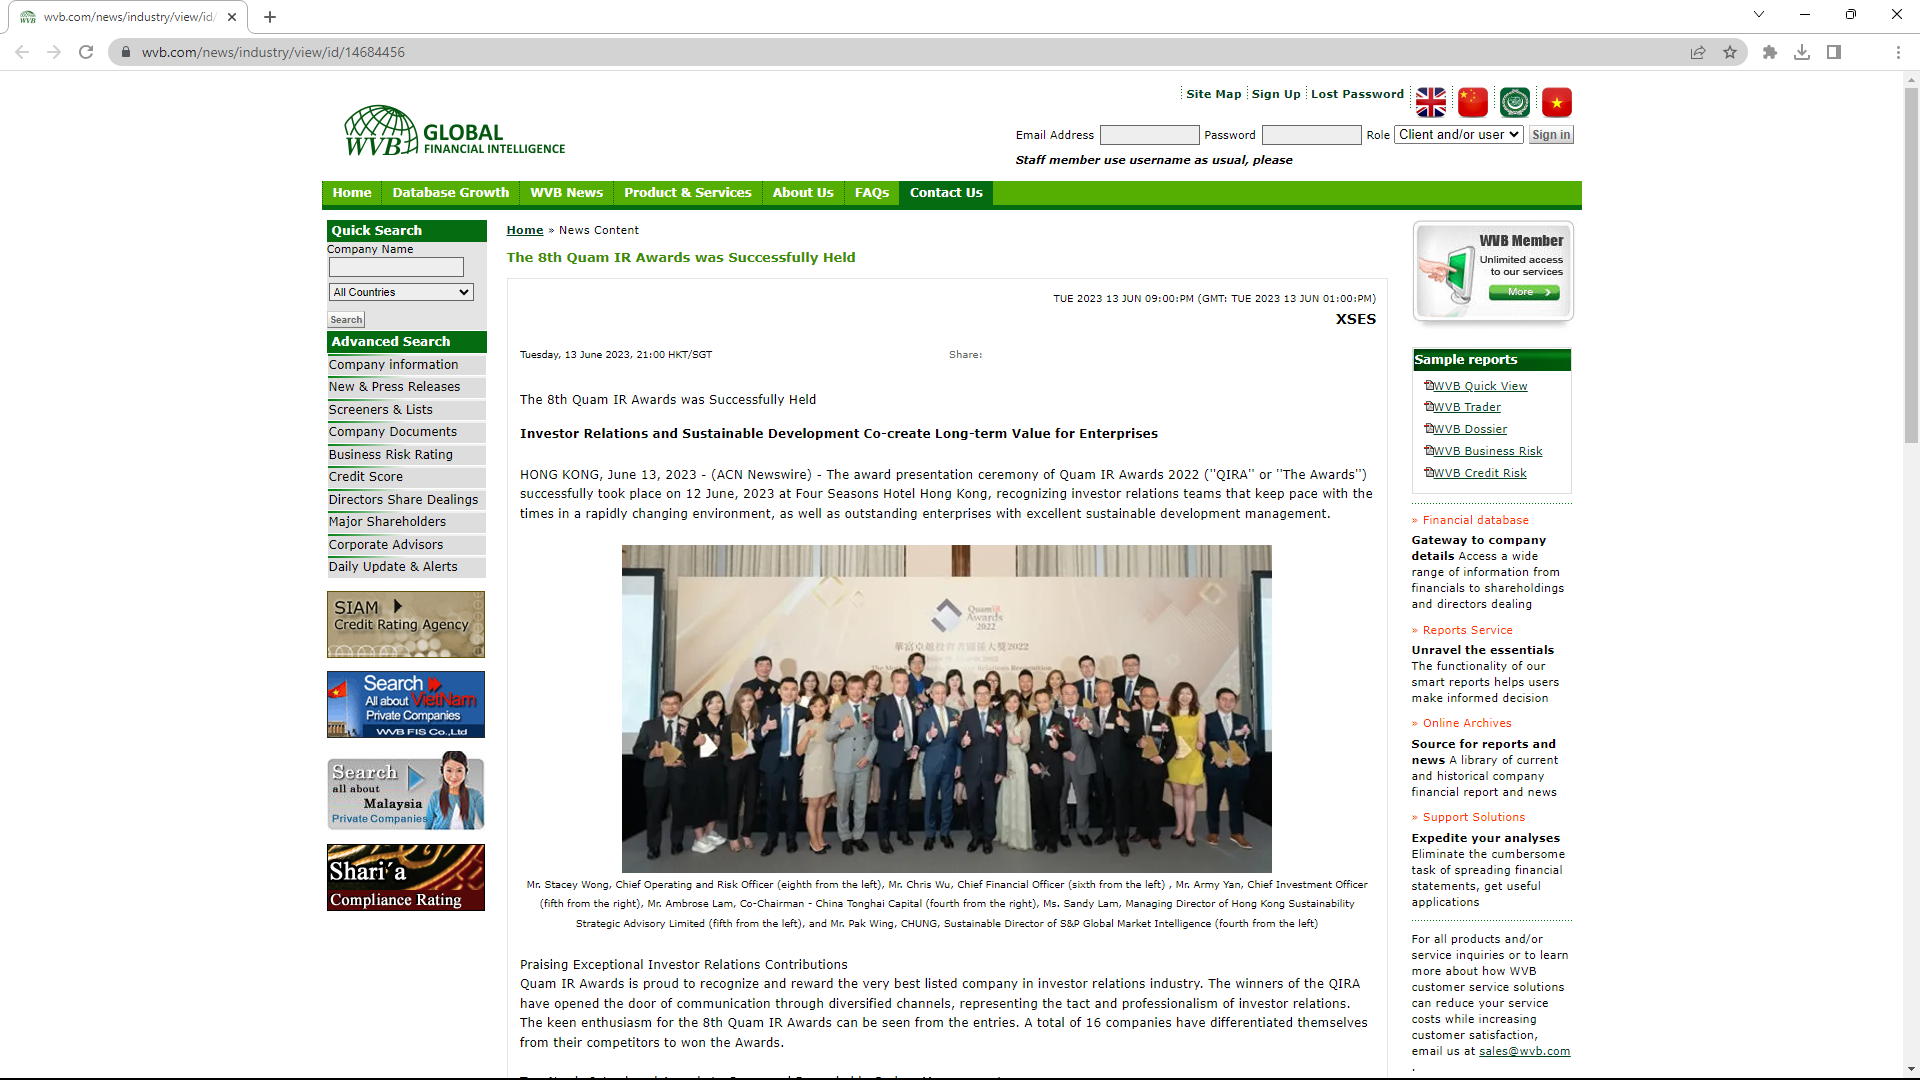Expand the All Countries dropdown
The width and height of the screenshot is (1920, 1080).
(401, 292)
